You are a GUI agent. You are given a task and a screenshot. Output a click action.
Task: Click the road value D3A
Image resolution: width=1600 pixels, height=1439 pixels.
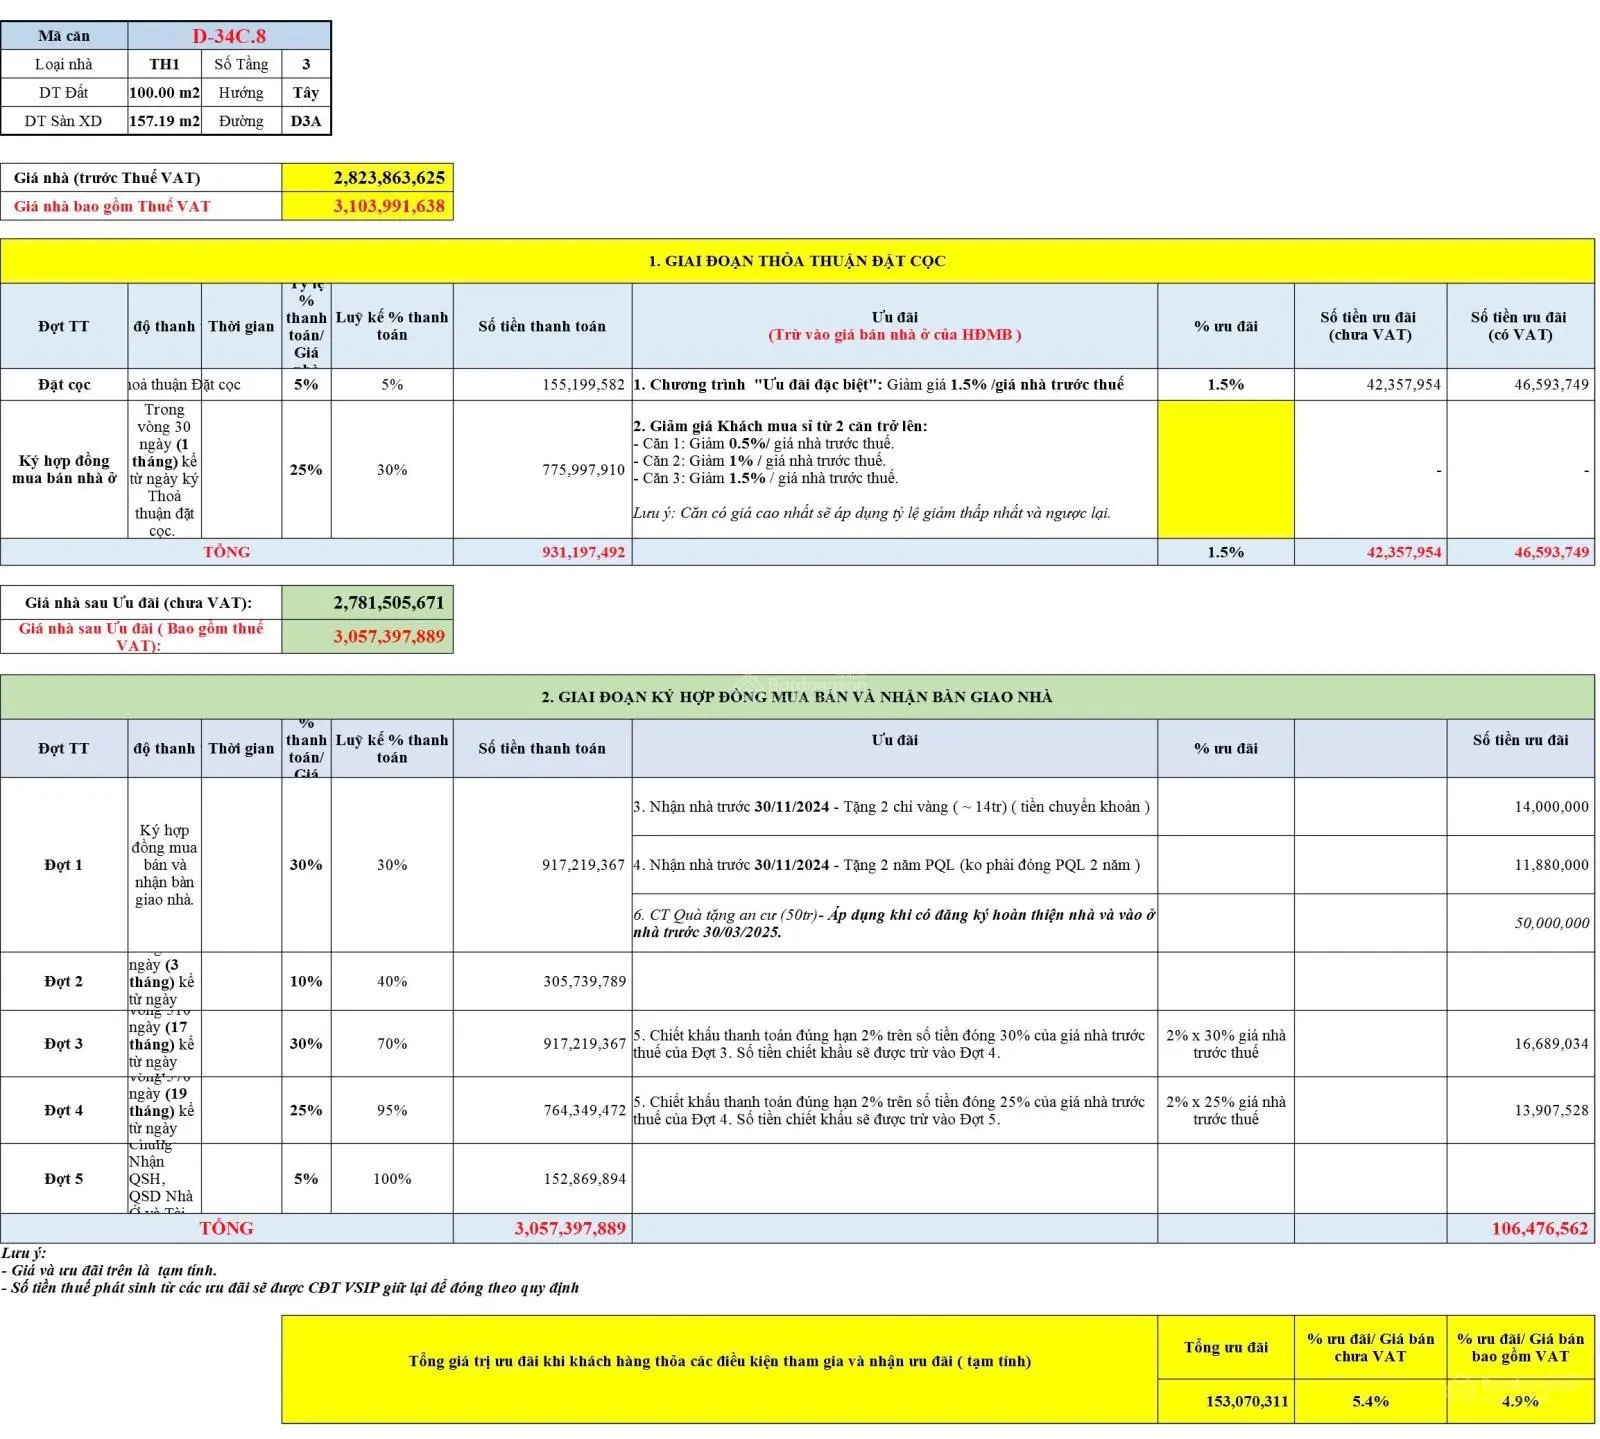pos(306,121)
